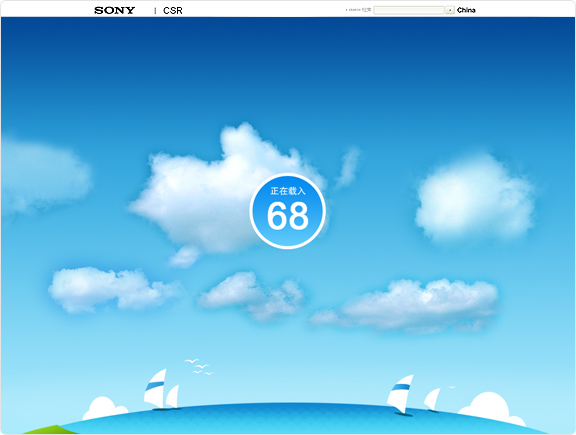Click the small sailboat on the right
Image resolution: width=576 pixels, height=435 pixels.
(433, 400)
